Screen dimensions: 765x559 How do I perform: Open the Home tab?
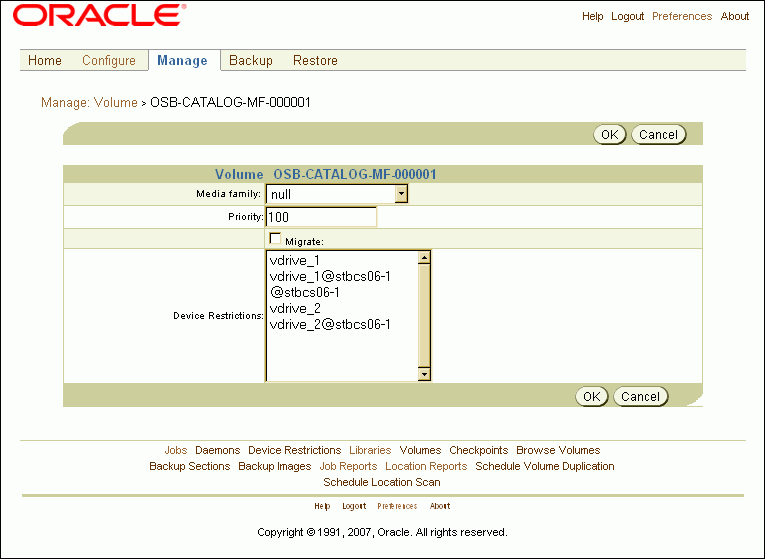click(45, 60)
